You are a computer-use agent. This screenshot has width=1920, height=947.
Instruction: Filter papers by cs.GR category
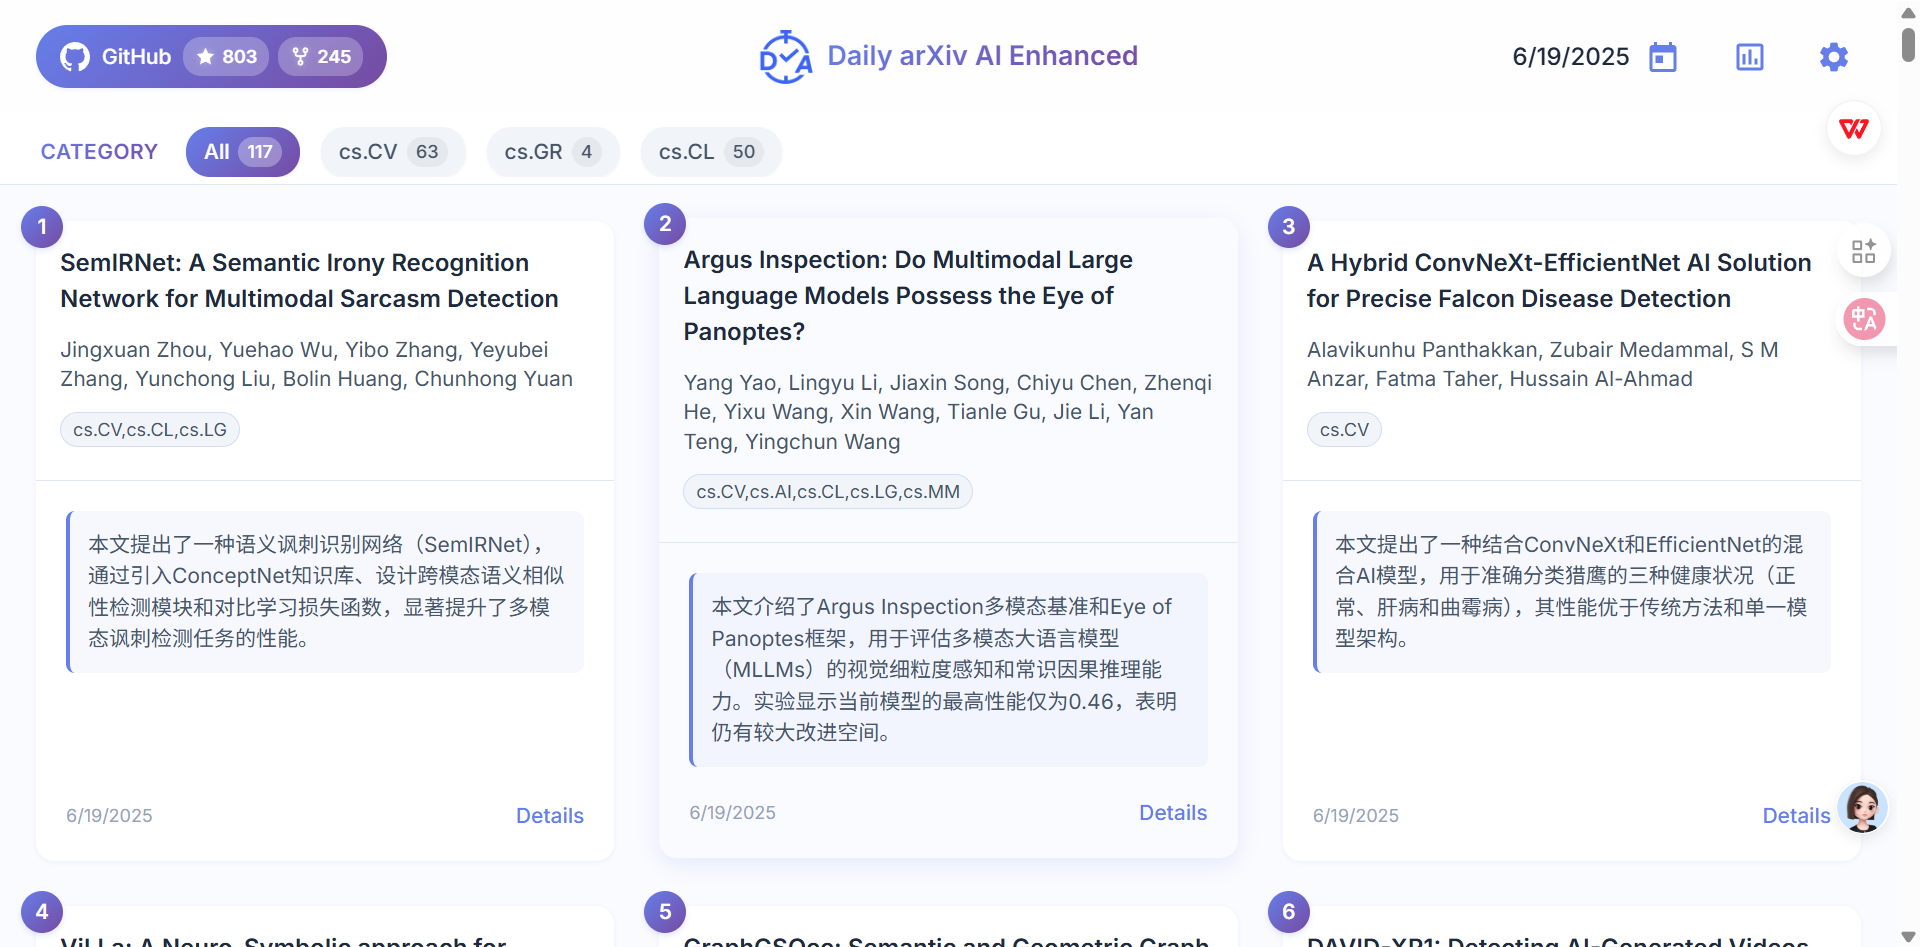coord(552,151)
